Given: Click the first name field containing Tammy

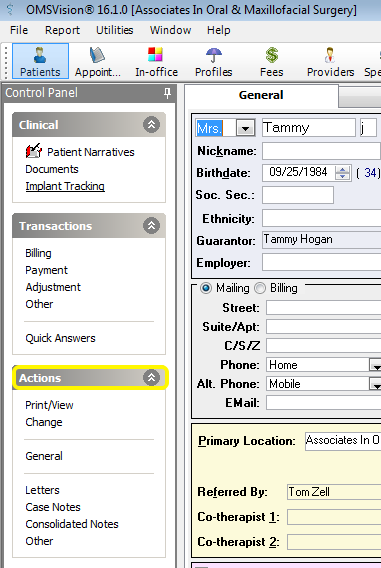Looking at the screenshot, I should pyautogui.click(x=309, y=128).
